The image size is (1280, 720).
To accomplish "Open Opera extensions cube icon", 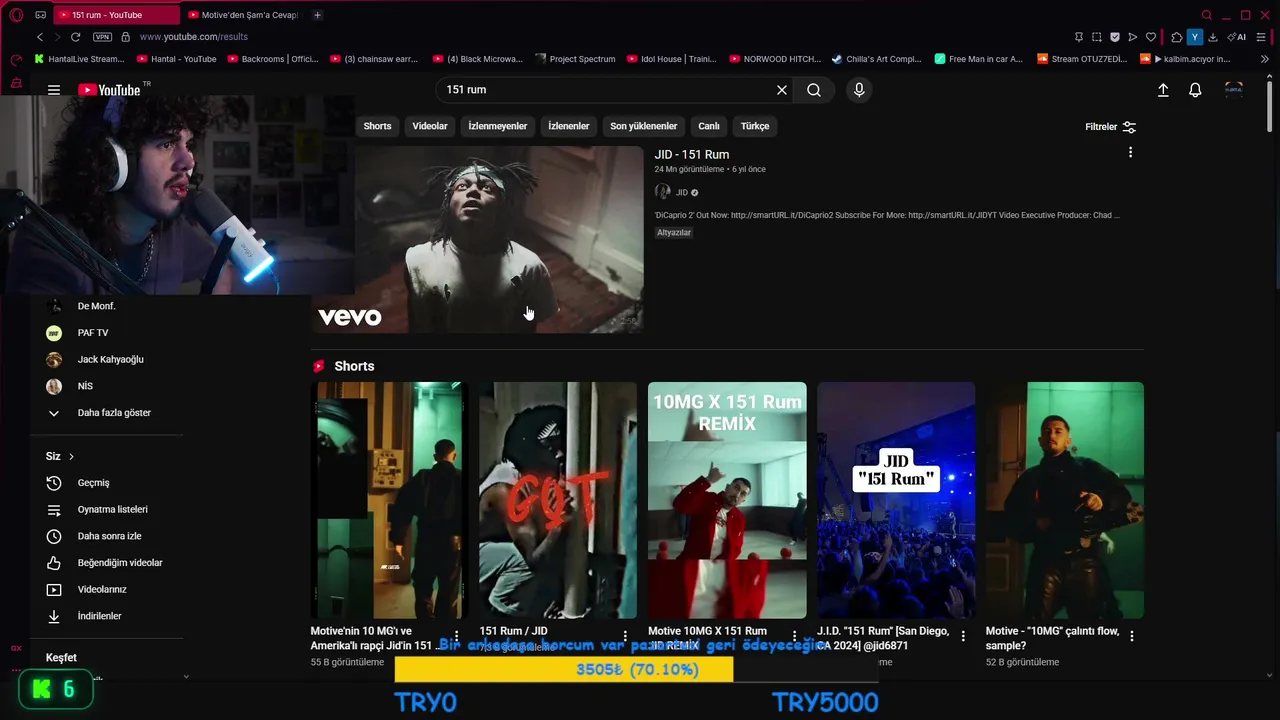I will pyautogui.click(x=1176, y=37).
